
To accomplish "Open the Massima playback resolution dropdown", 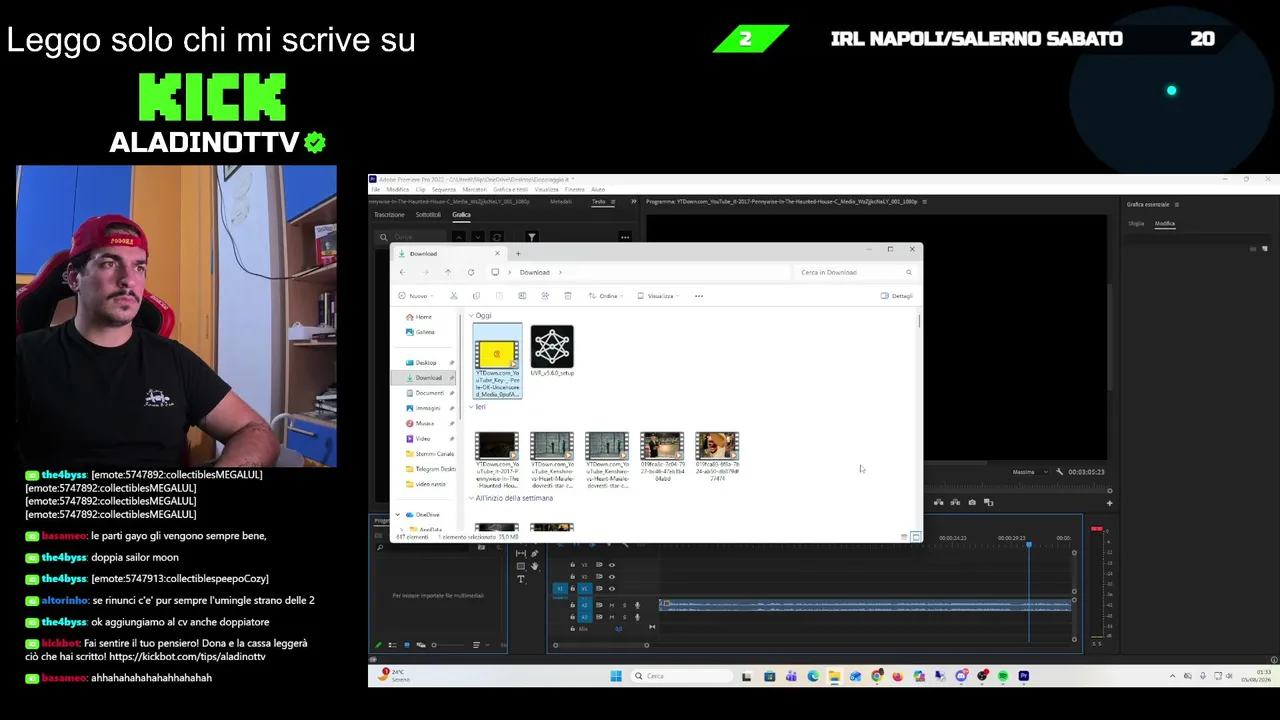I will 1029,472.
